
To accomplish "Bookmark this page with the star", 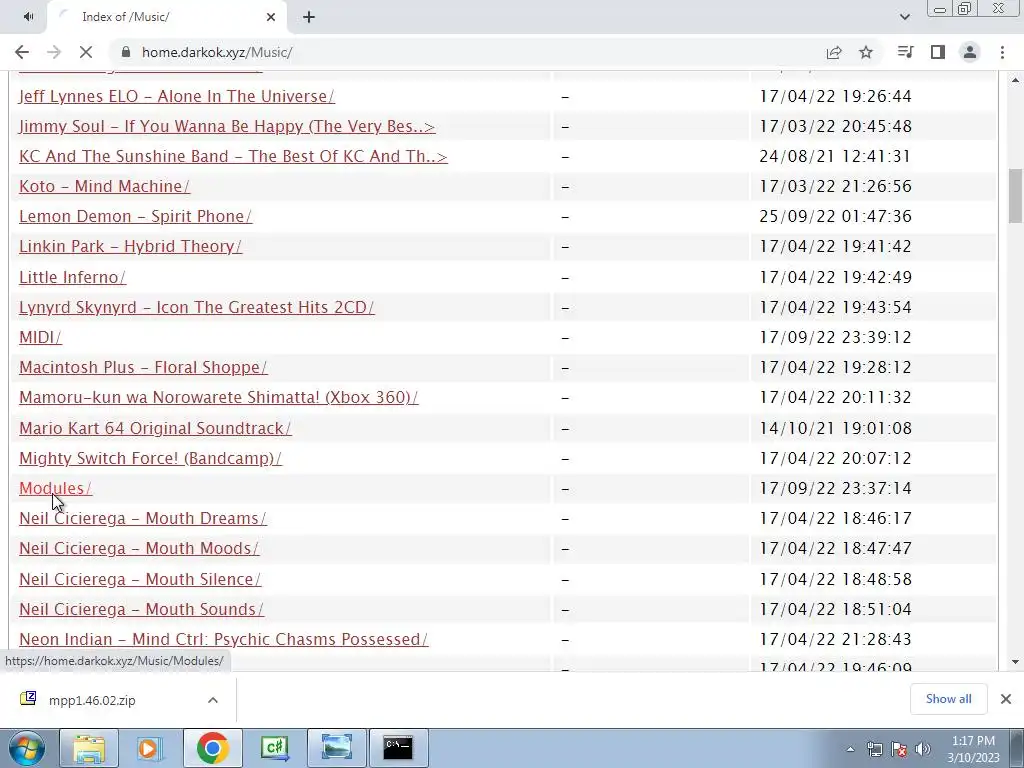I will click(x=866, y=52).
